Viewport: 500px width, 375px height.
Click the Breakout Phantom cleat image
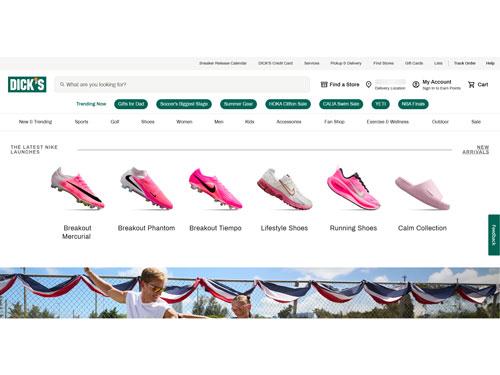(x=146, y=188)
